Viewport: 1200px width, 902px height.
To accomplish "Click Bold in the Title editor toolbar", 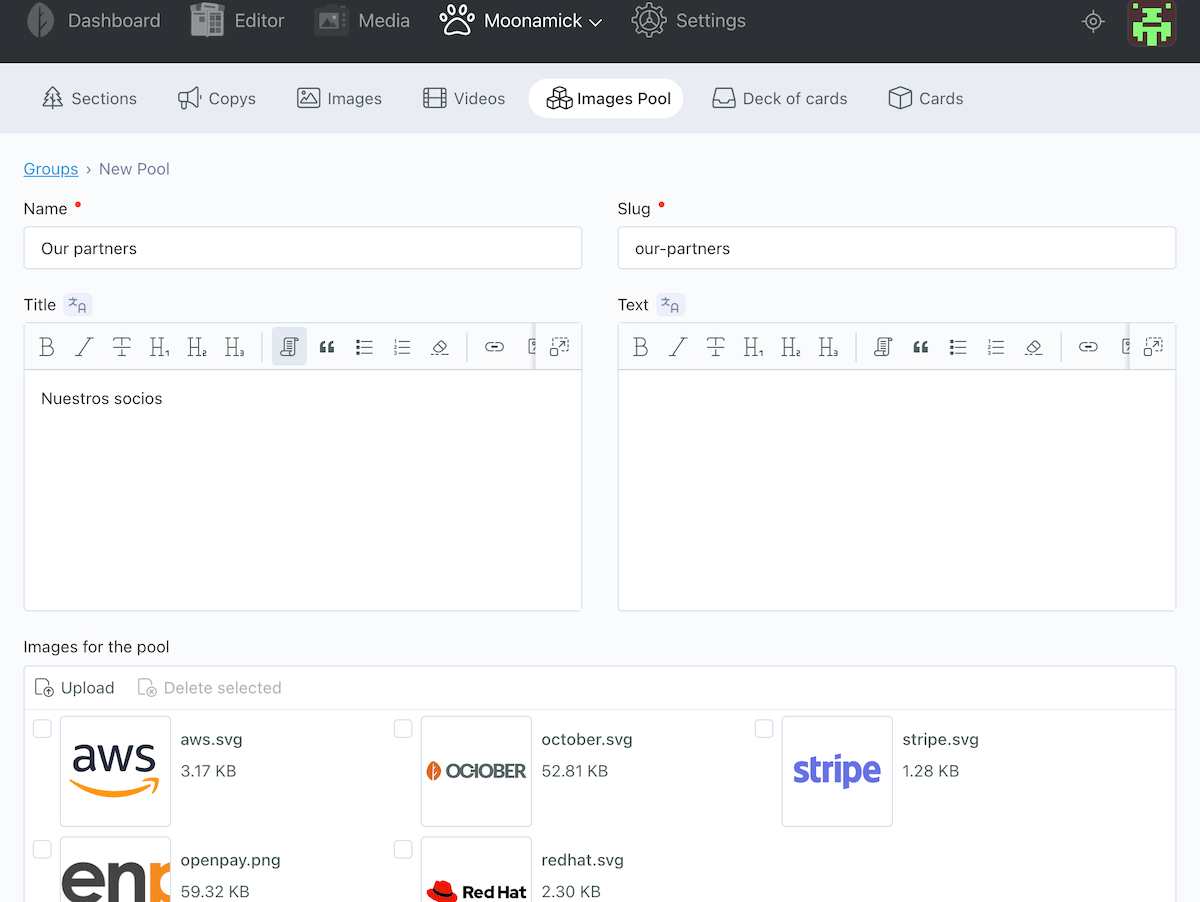I will (x=47, y=347).
